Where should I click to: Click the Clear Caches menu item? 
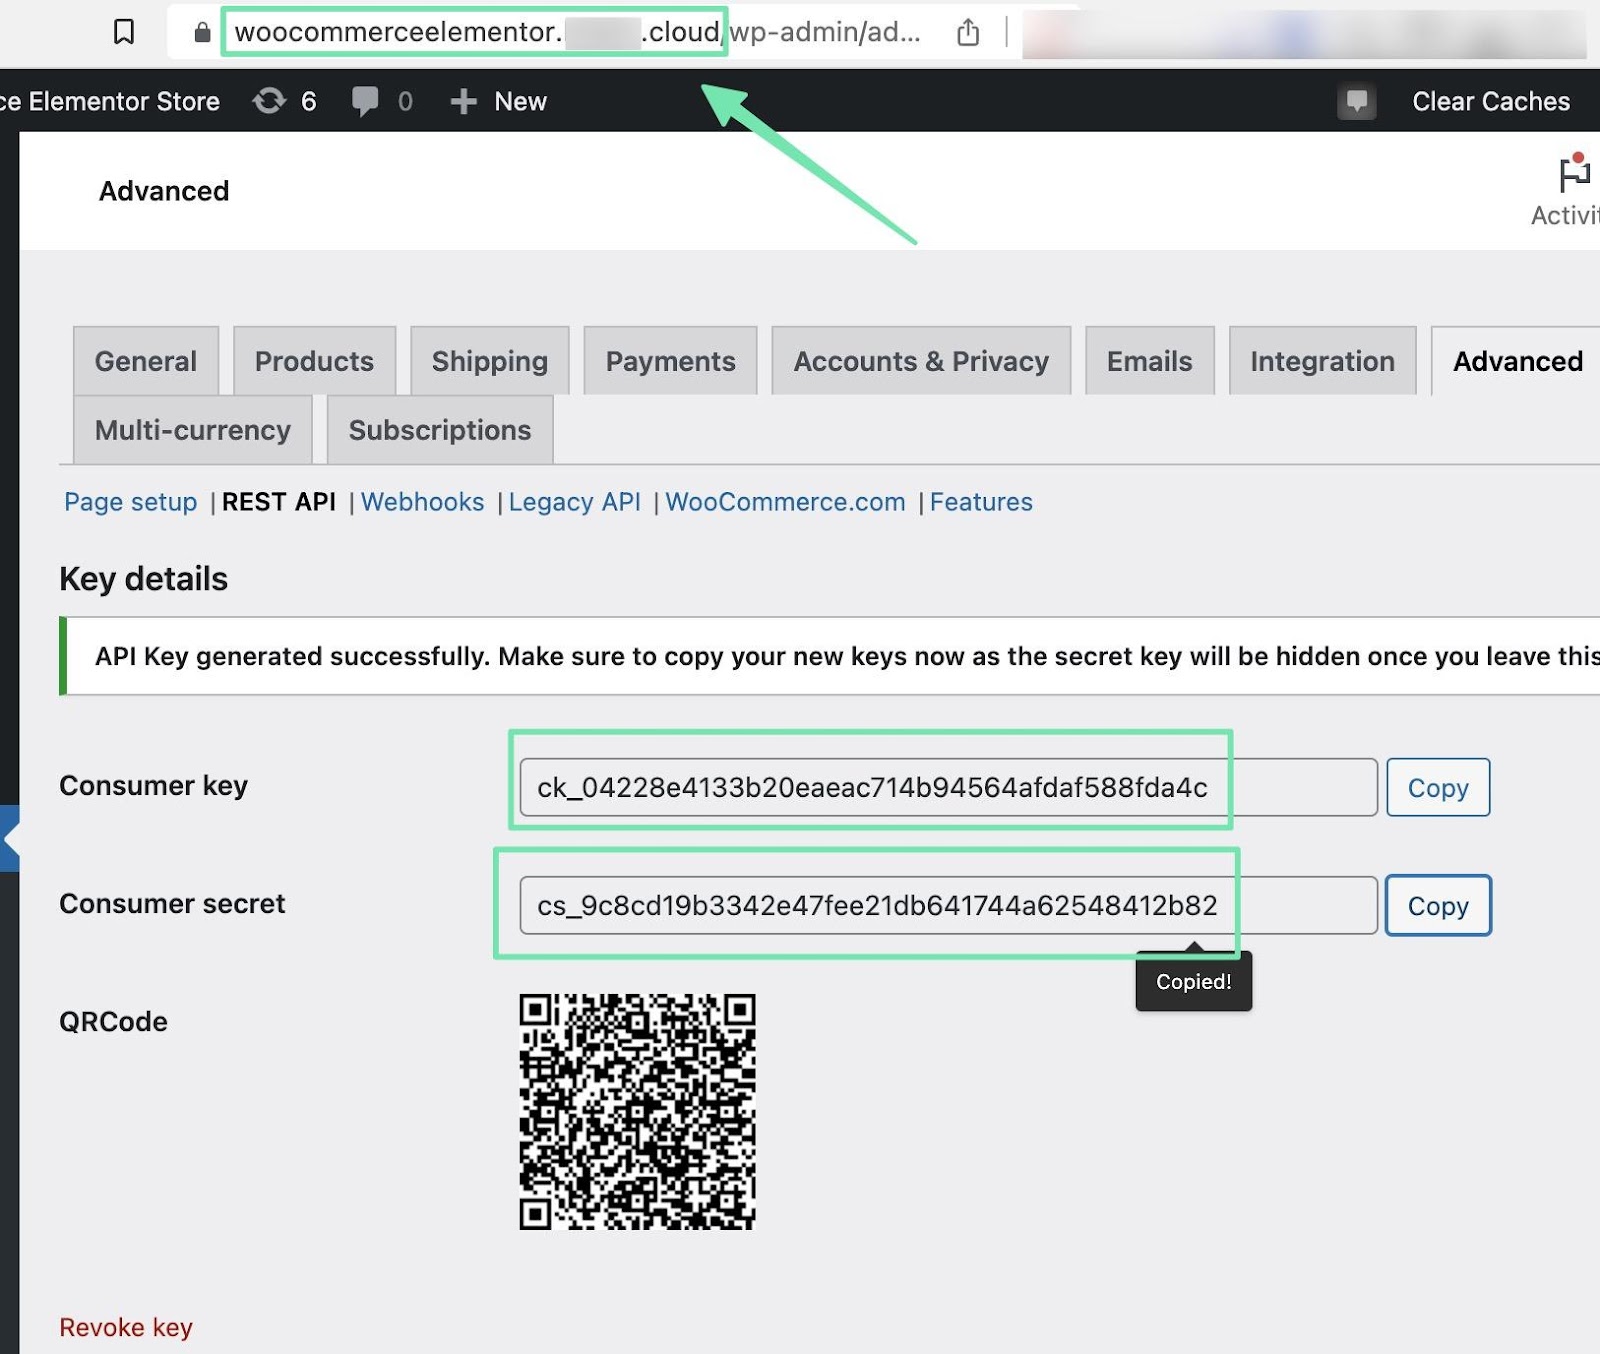(x=1489, y=100)
